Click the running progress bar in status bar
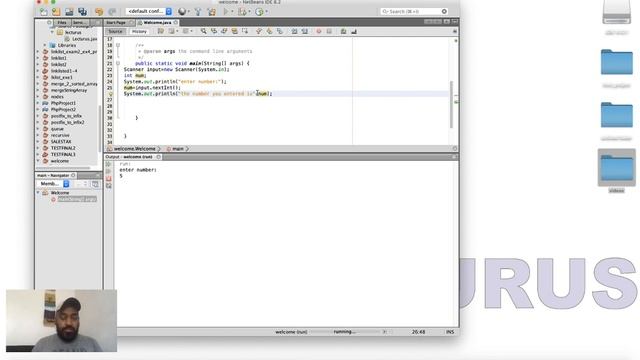Viewport: 640px width, 360px height. coord(345,332)
